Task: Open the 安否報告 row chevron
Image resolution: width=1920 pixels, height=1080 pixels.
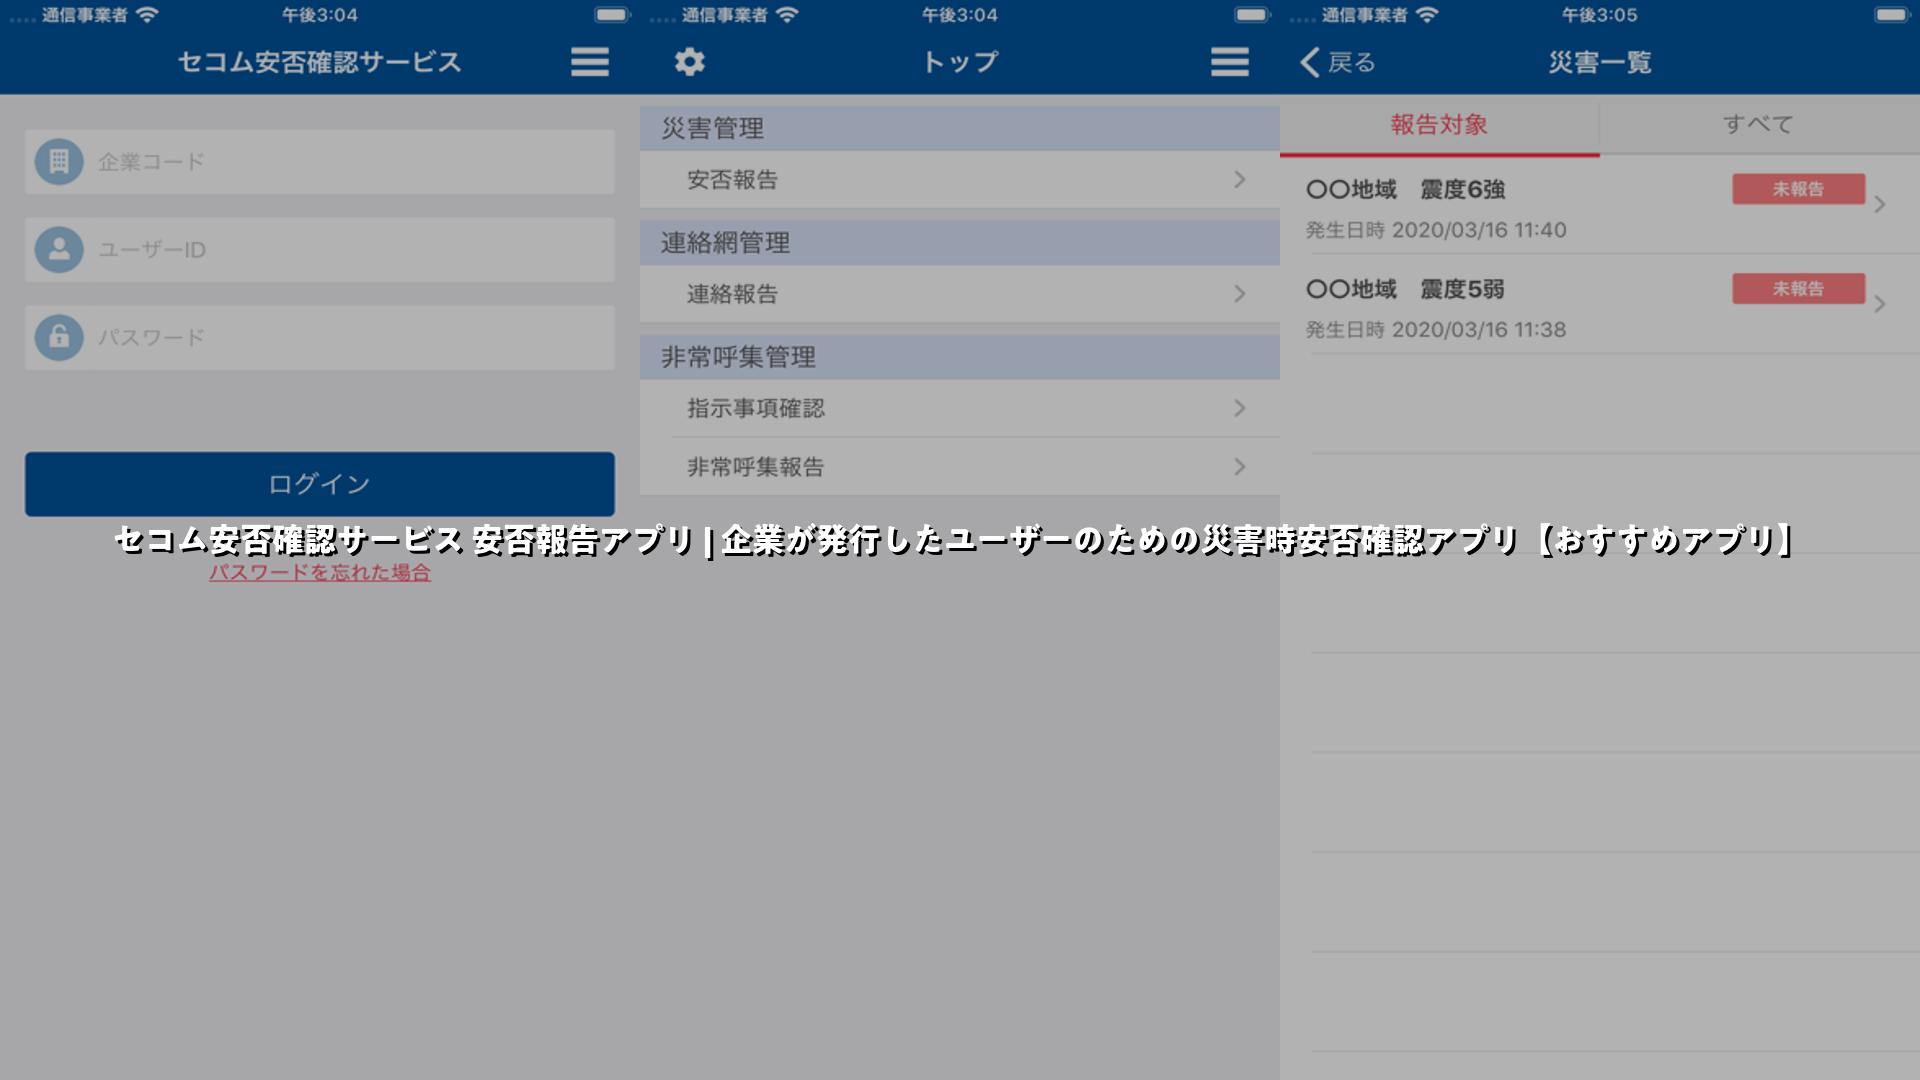Action: click(x=1239, y=179)
